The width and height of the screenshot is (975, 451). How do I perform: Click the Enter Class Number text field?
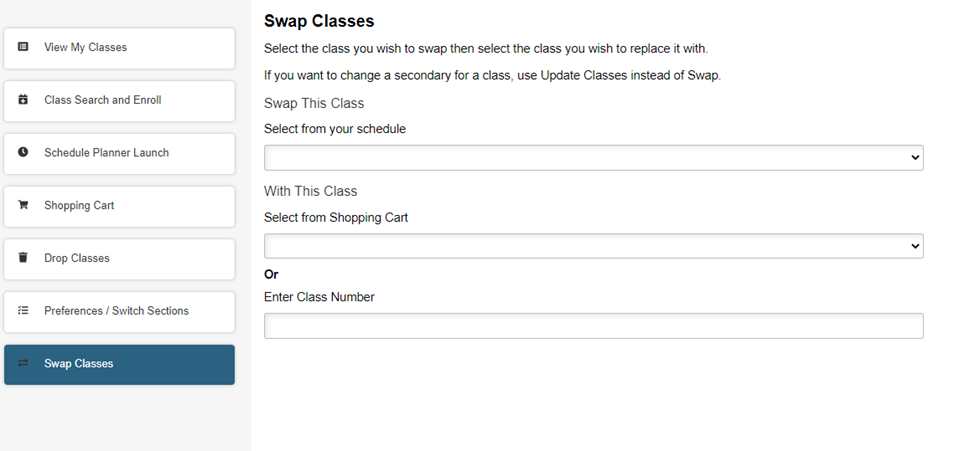(592, 326)
